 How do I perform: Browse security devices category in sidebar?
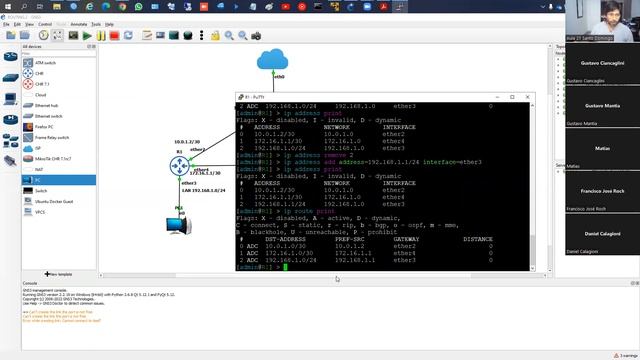[10, 120]
